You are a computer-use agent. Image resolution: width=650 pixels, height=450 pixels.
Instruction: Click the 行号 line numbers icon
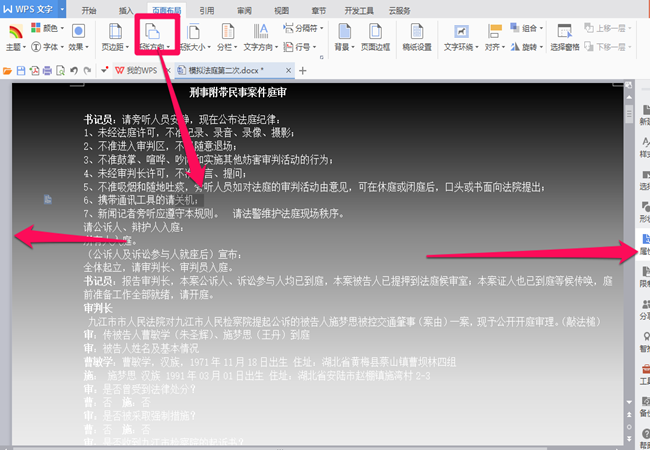coord(288,47)
